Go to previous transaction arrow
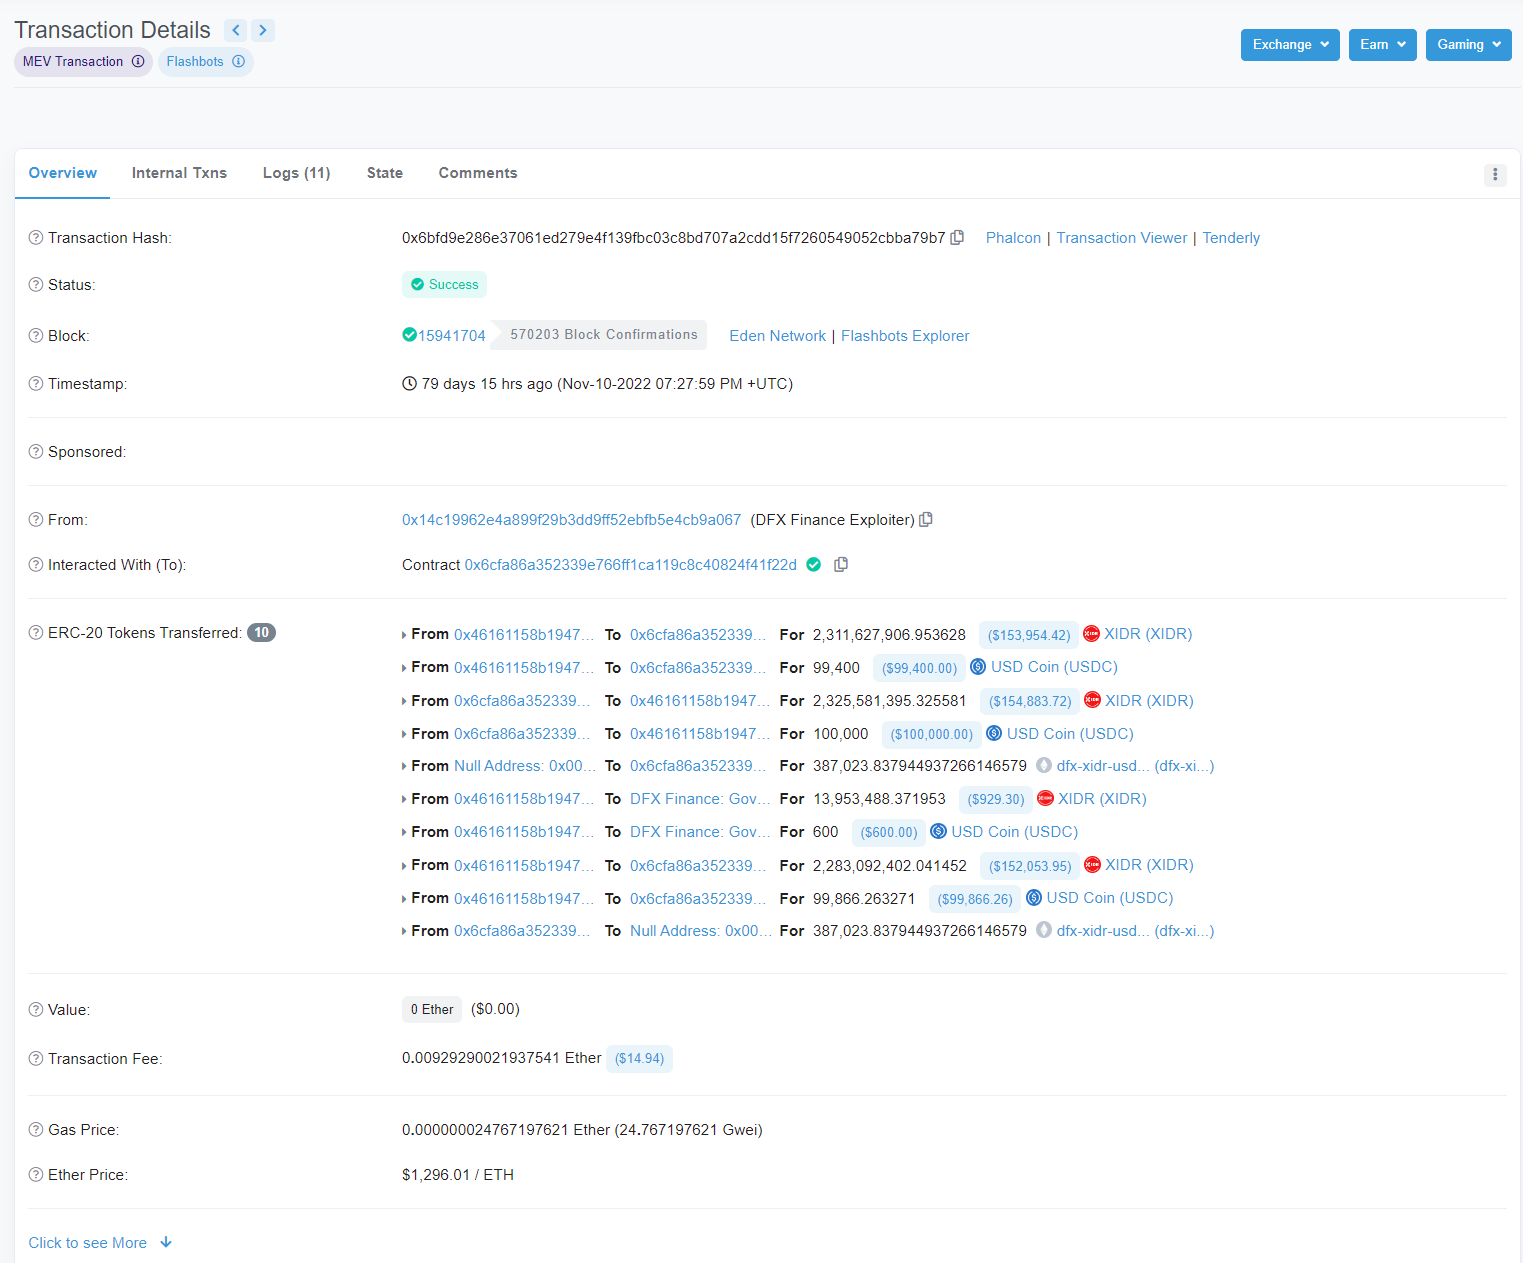The width and height of the screenshot is (1523, 1263). point(236,30)
